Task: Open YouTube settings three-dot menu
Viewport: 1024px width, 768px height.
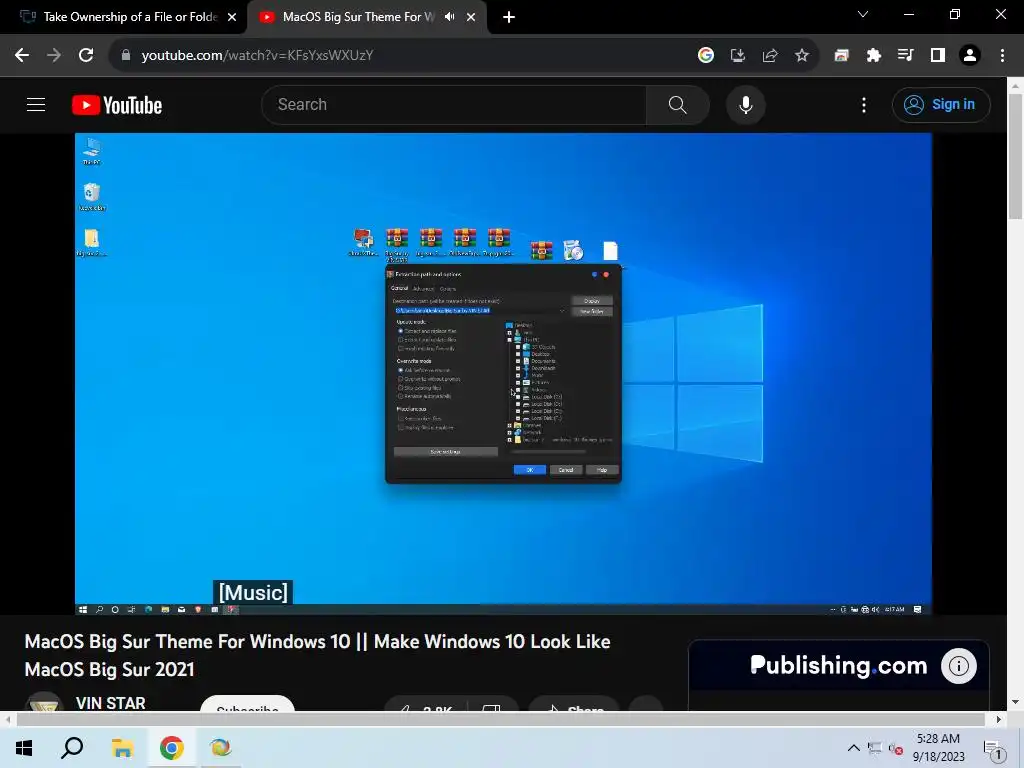Action: [x=864, y=104]
